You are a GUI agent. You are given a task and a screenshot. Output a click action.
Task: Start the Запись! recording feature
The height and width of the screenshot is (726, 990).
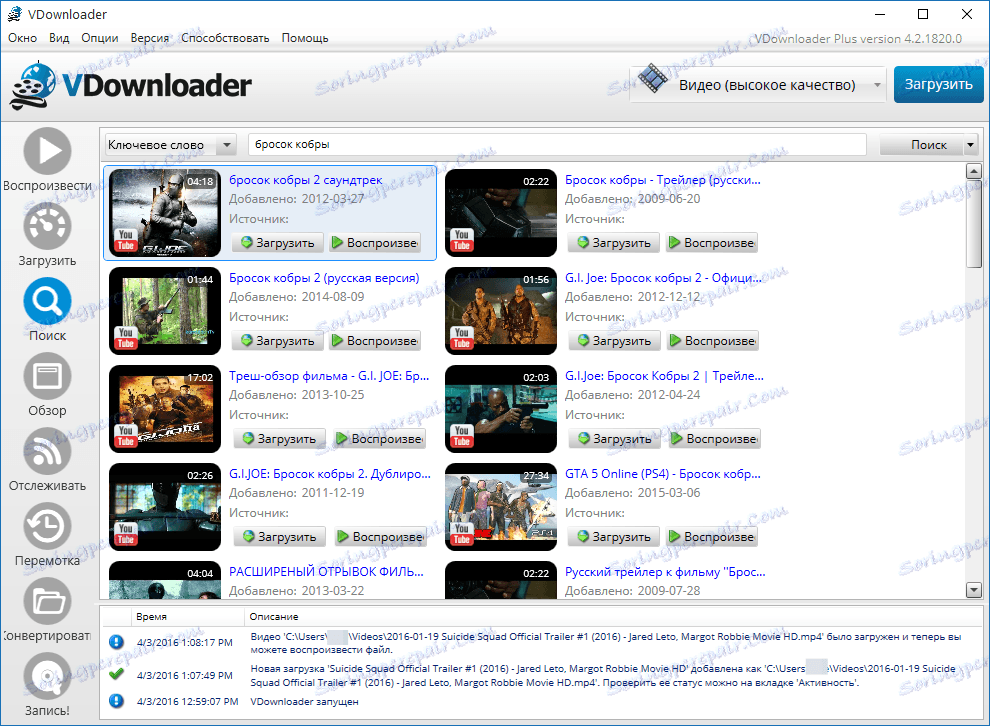(47, 678)
